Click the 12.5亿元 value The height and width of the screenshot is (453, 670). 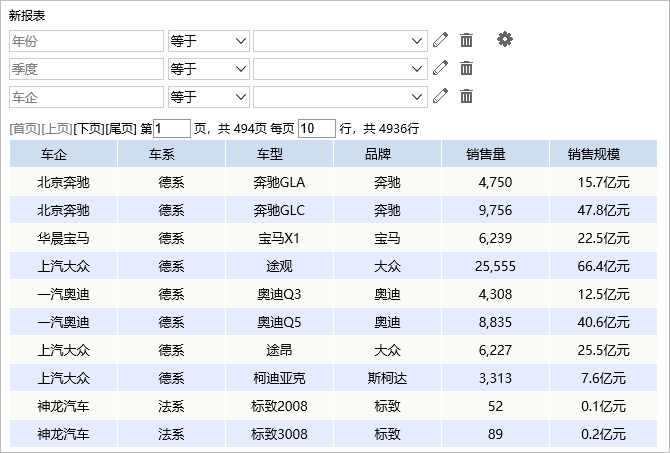tap(603, 294)
